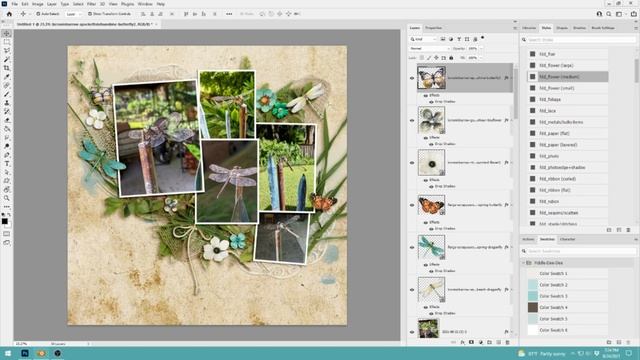Delete style using Styles panel trash icon
The width and height of the screenshot is (640, 360).
point(628,230)
